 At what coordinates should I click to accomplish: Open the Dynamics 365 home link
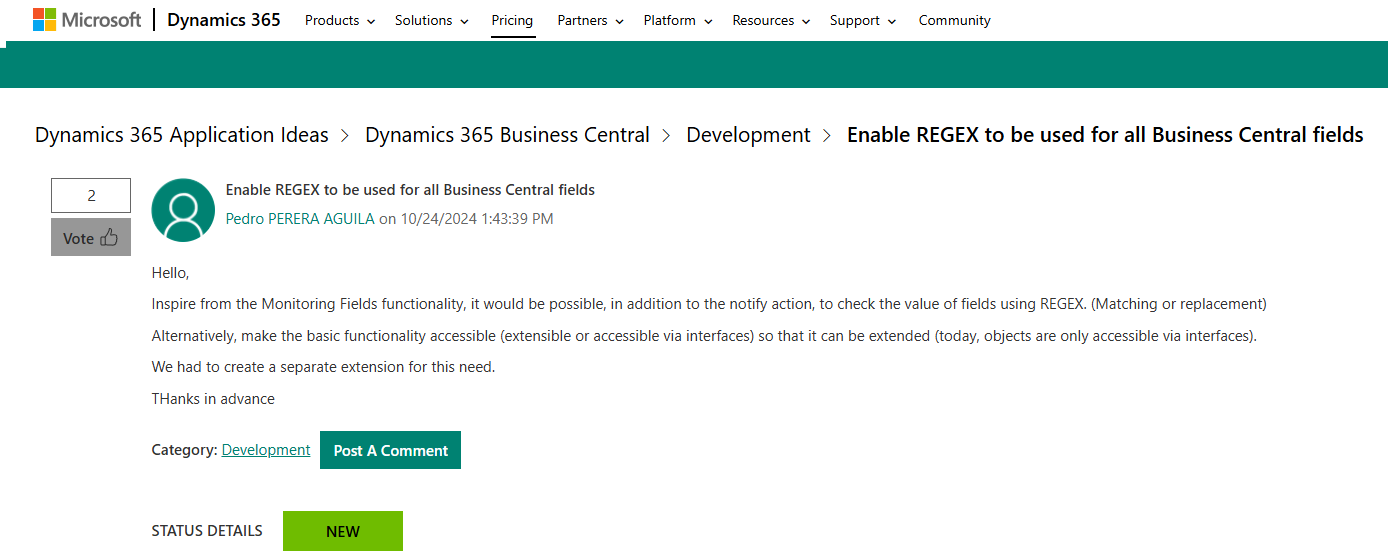(223, 20)
